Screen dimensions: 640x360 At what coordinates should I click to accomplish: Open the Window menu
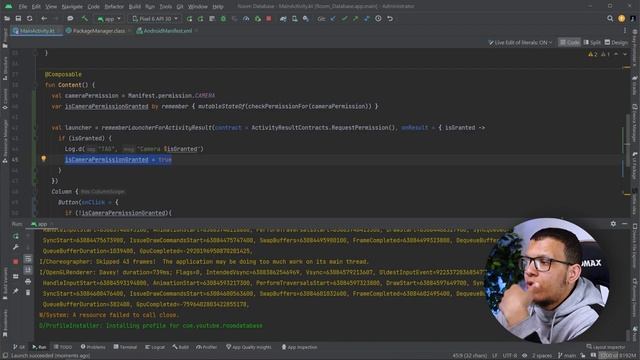(198, 7)
